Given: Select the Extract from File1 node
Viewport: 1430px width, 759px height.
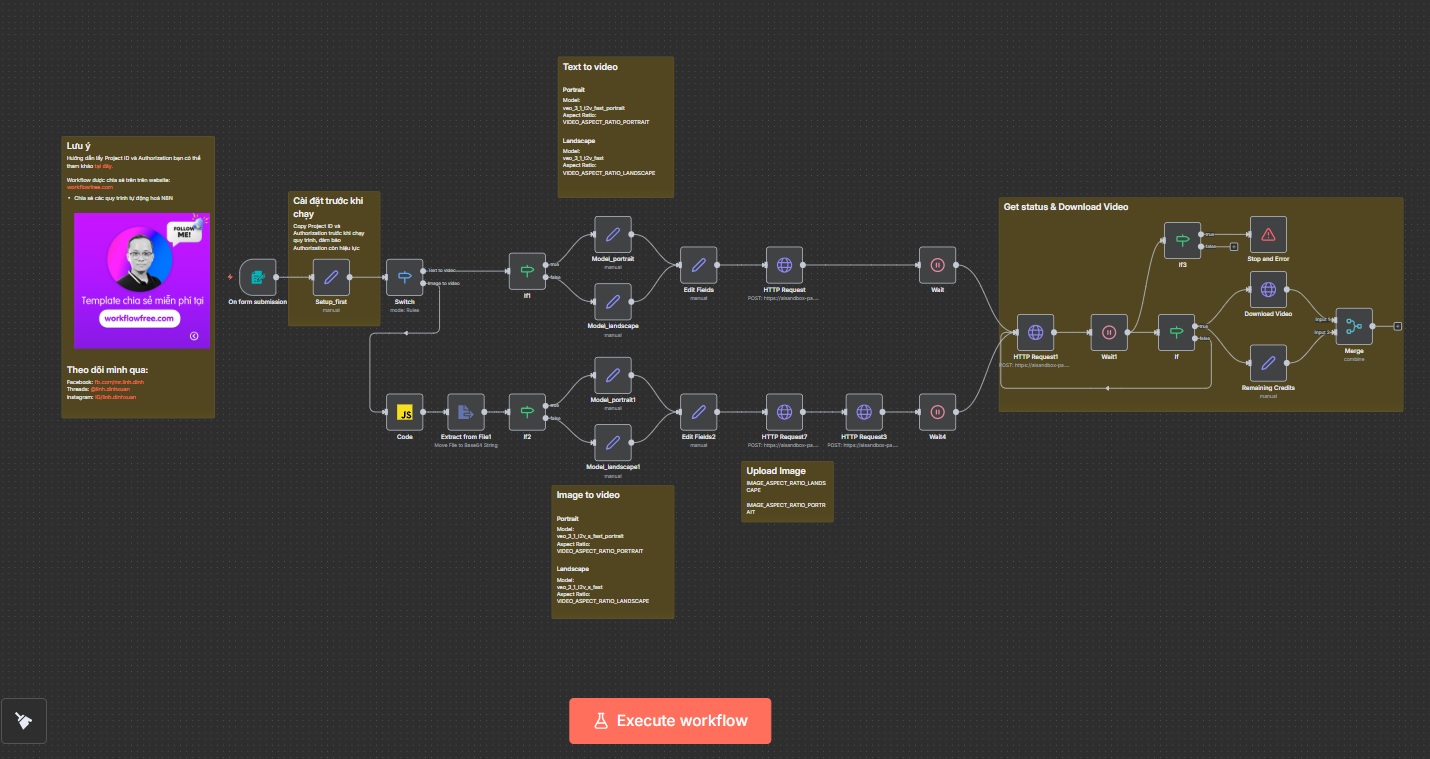Looking at the screenshot, I should tap(465, 412).
